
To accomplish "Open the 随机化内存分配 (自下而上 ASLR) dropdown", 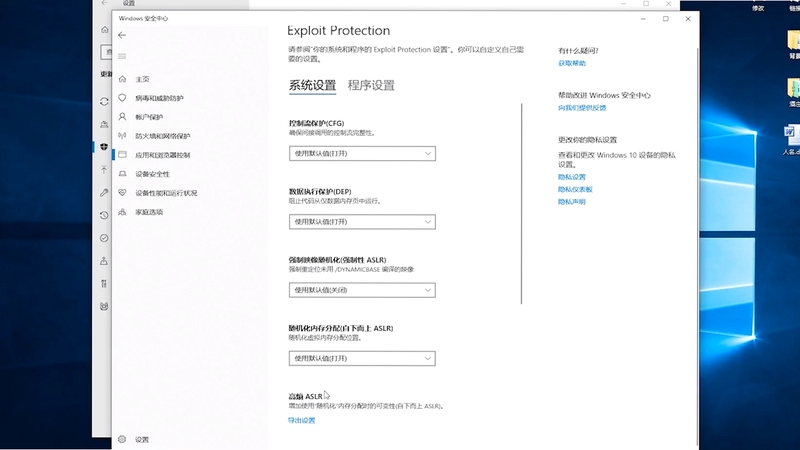I will [x=362, y=359].
